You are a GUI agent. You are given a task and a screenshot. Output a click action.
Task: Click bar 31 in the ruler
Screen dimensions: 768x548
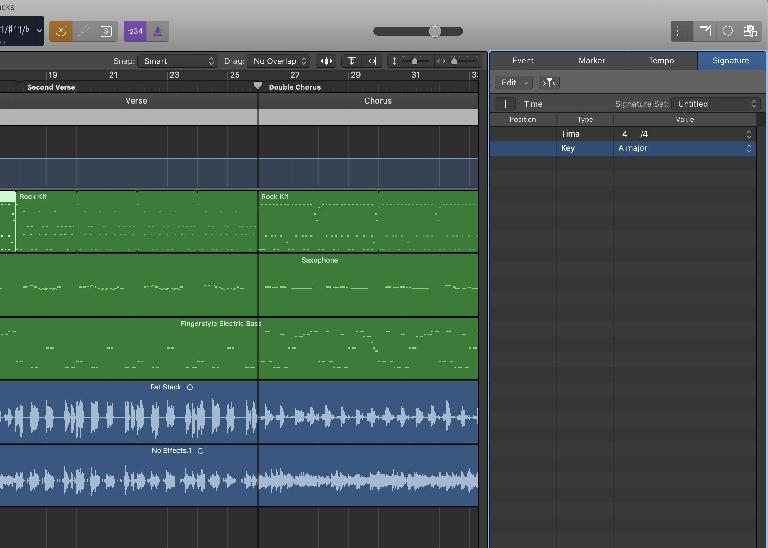coord(415,75)
